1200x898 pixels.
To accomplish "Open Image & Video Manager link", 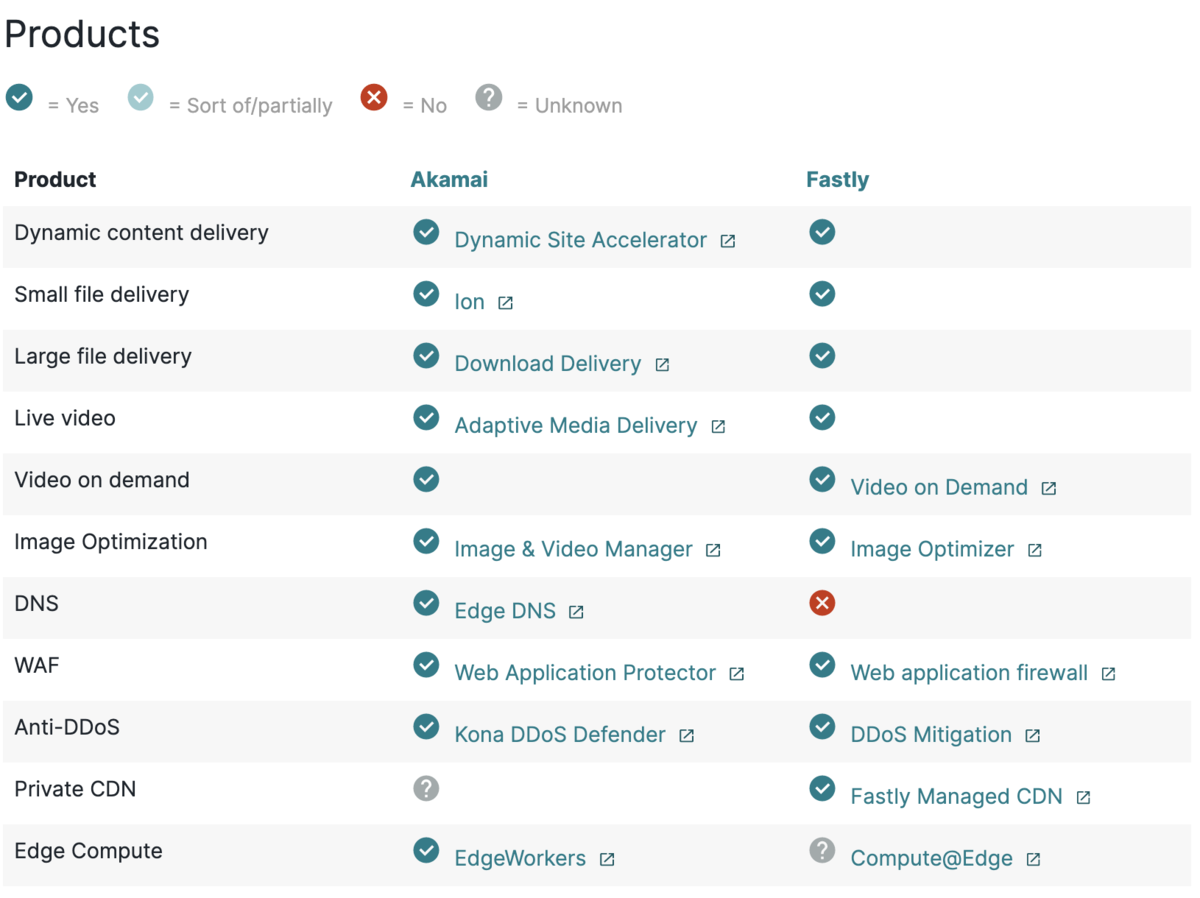I will pyautogui.click(x=573, y=550).
